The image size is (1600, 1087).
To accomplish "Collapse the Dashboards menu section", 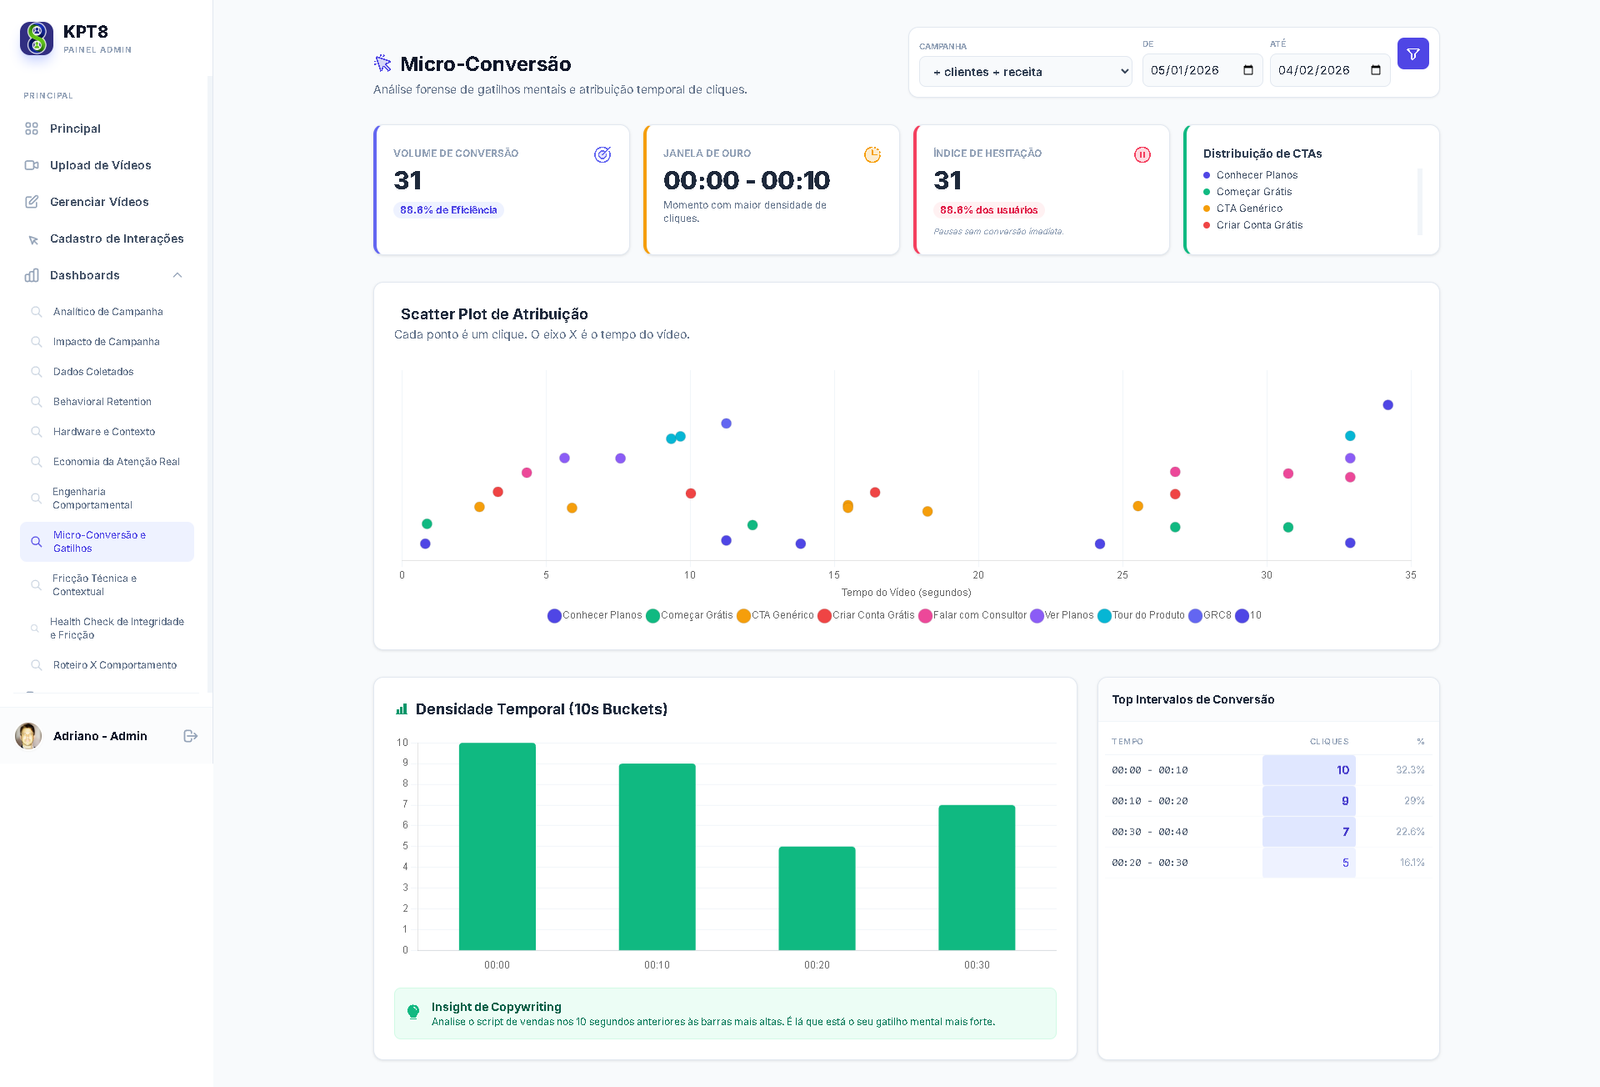I will [x=177, y=276].
